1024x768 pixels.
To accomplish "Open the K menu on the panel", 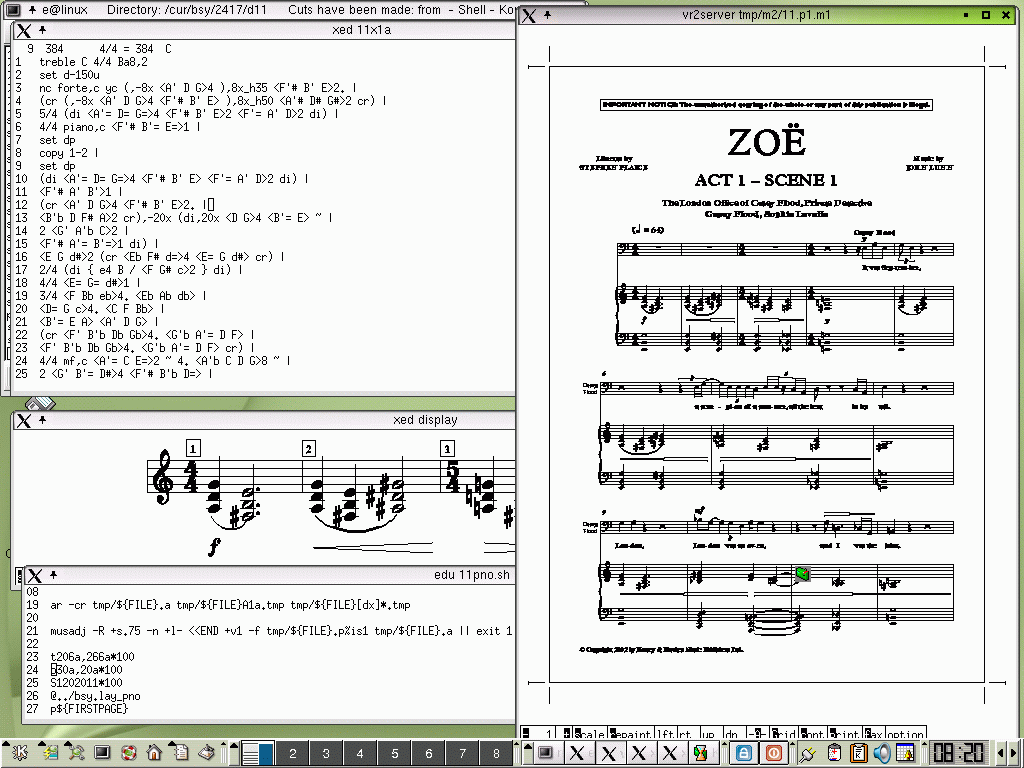I will 20,753.
